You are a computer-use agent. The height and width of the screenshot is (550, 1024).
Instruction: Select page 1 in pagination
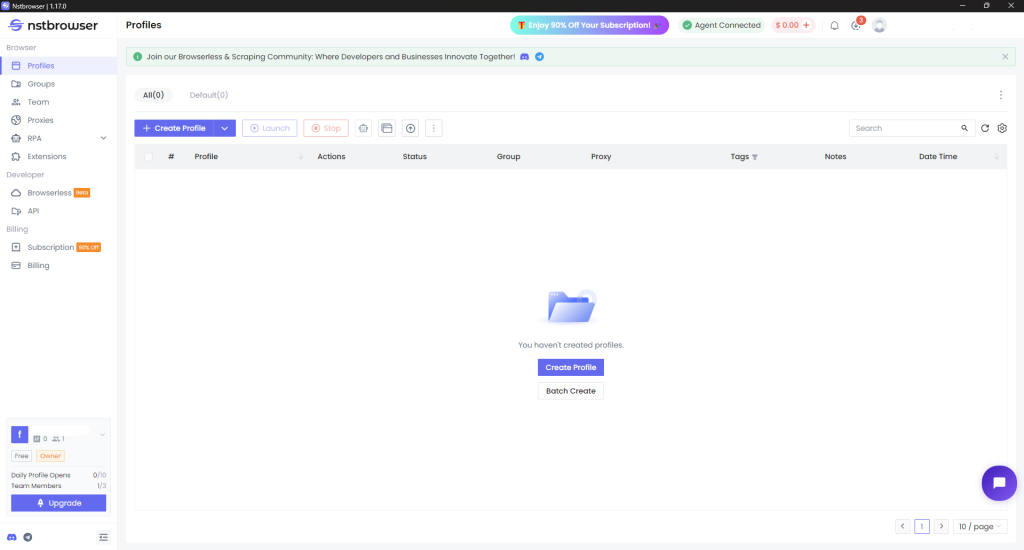pyautogui.click(x=921, y=526)
